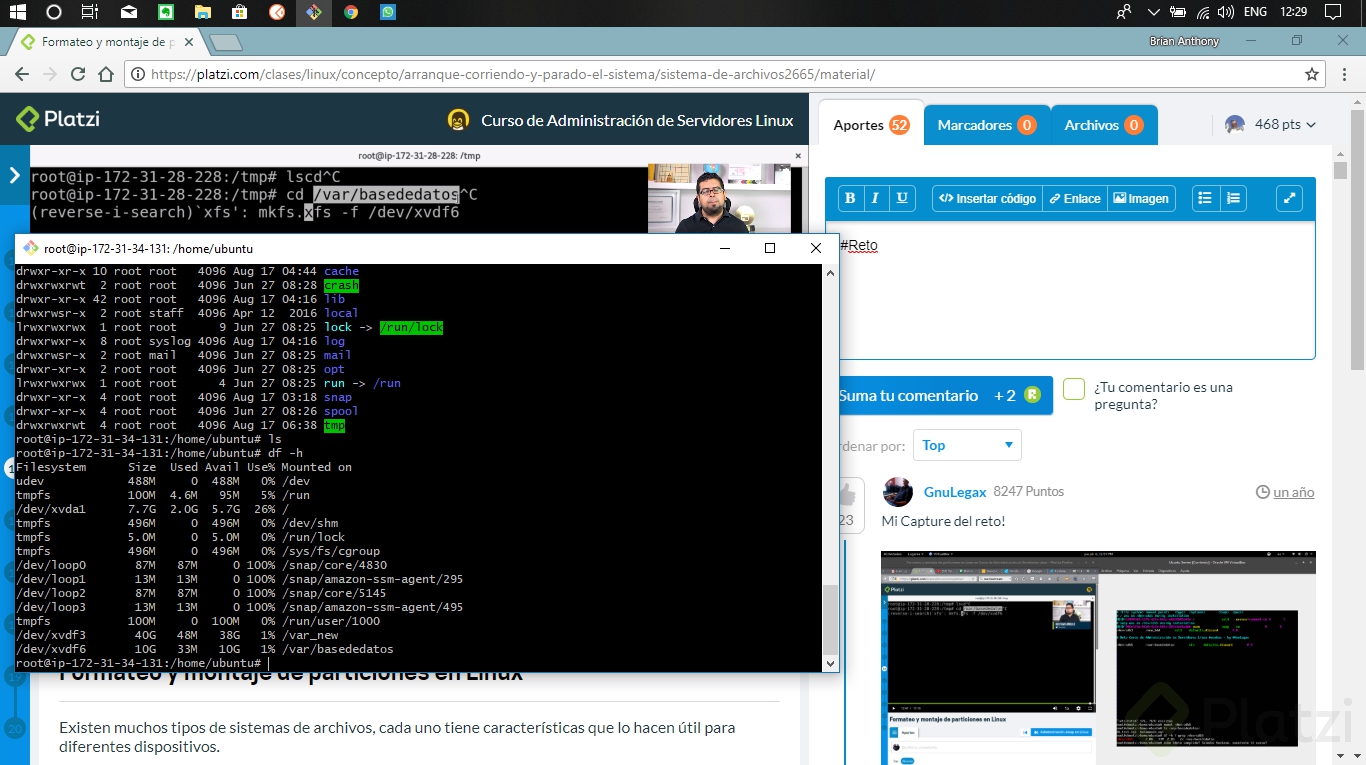1366x765 pixels.
Task: Open GnuLegax's profile link
Action: [955, 492]
